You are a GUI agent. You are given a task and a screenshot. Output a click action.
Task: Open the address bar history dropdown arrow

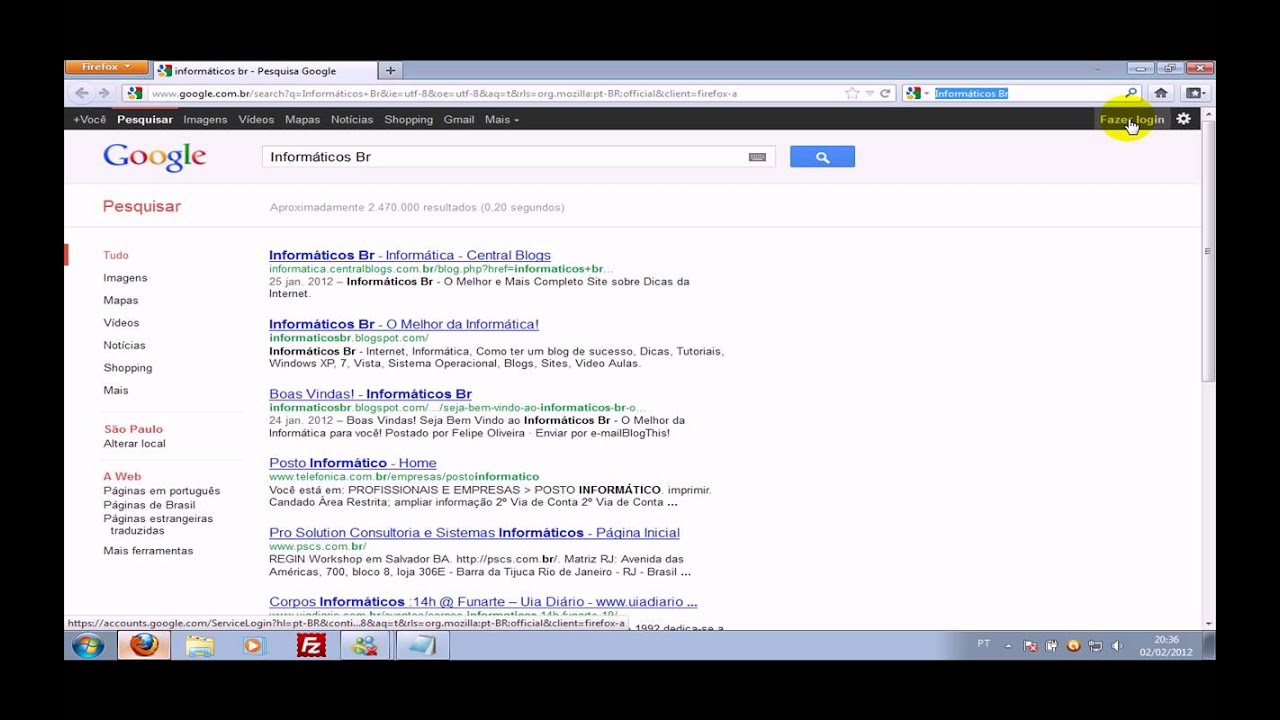869,93
